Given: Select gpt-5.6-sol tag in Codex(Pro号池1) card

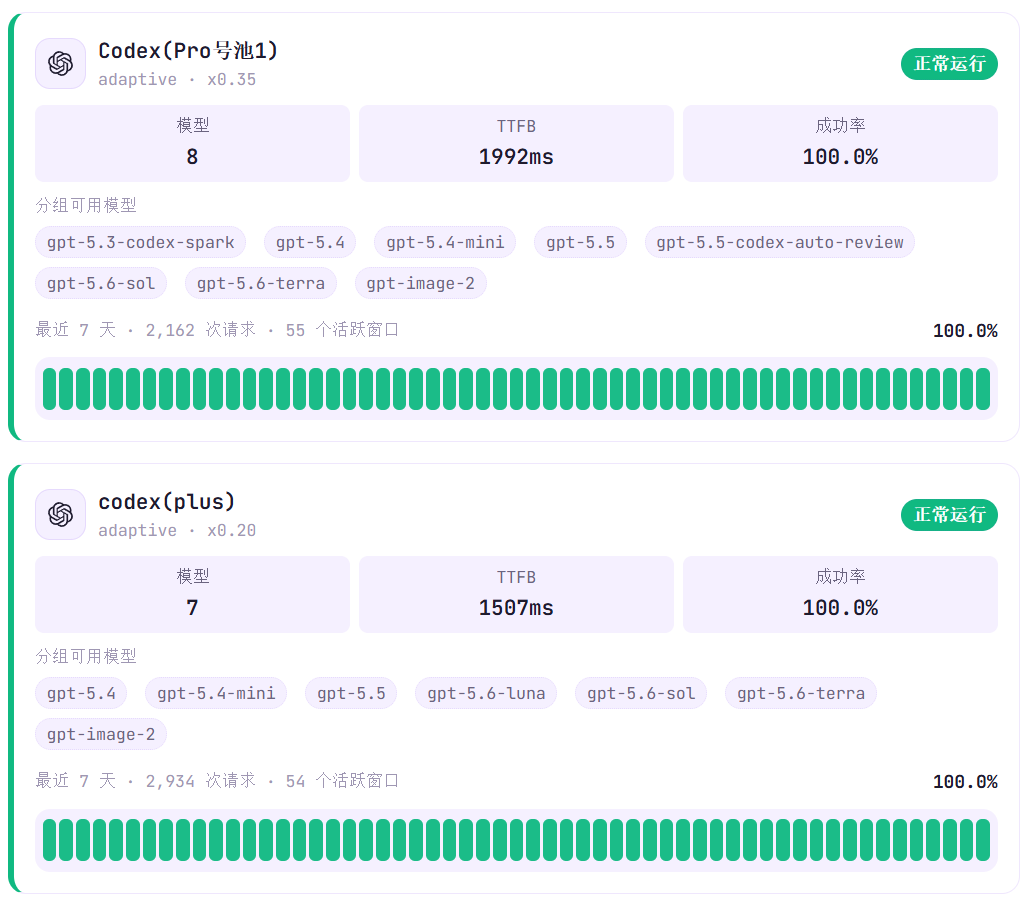Looking at the screenshot, I should (101, 283).
